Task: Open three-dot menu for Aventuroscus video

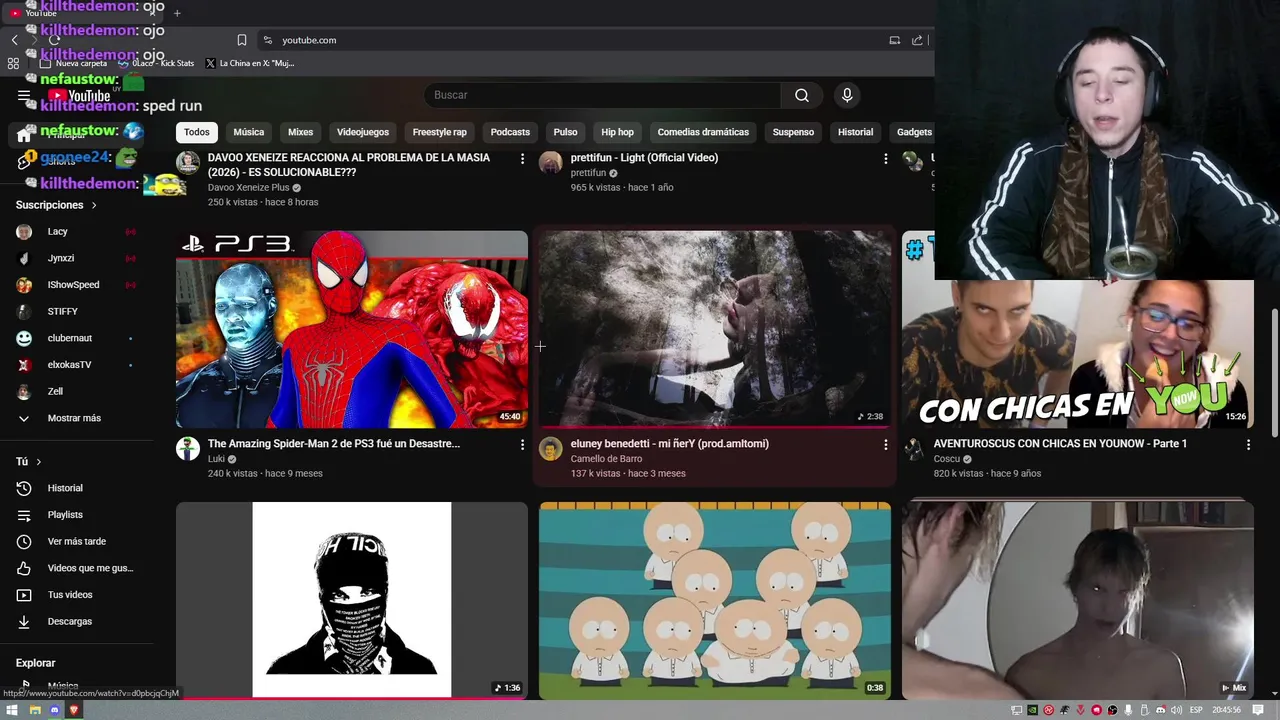Action: pyautogui.click(x=1248, y=444)
